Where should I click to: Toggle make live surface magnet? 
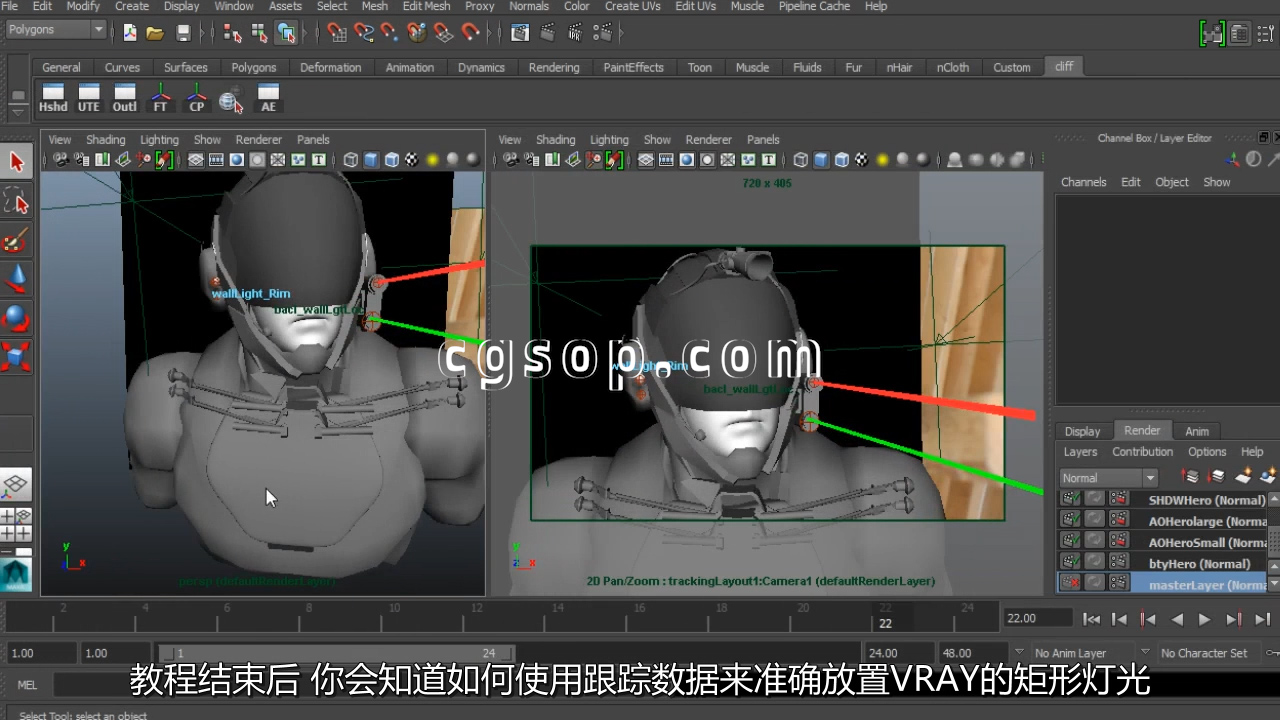pos(470,33)
